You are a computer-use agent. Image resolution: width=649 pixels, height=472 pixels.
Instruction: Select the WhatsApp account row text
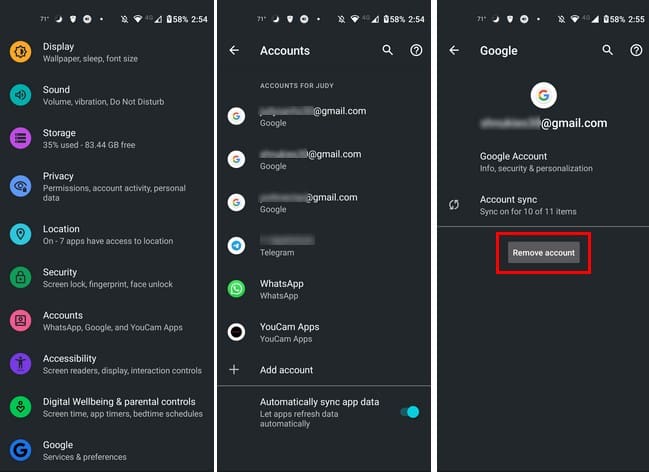pos(281,289)
